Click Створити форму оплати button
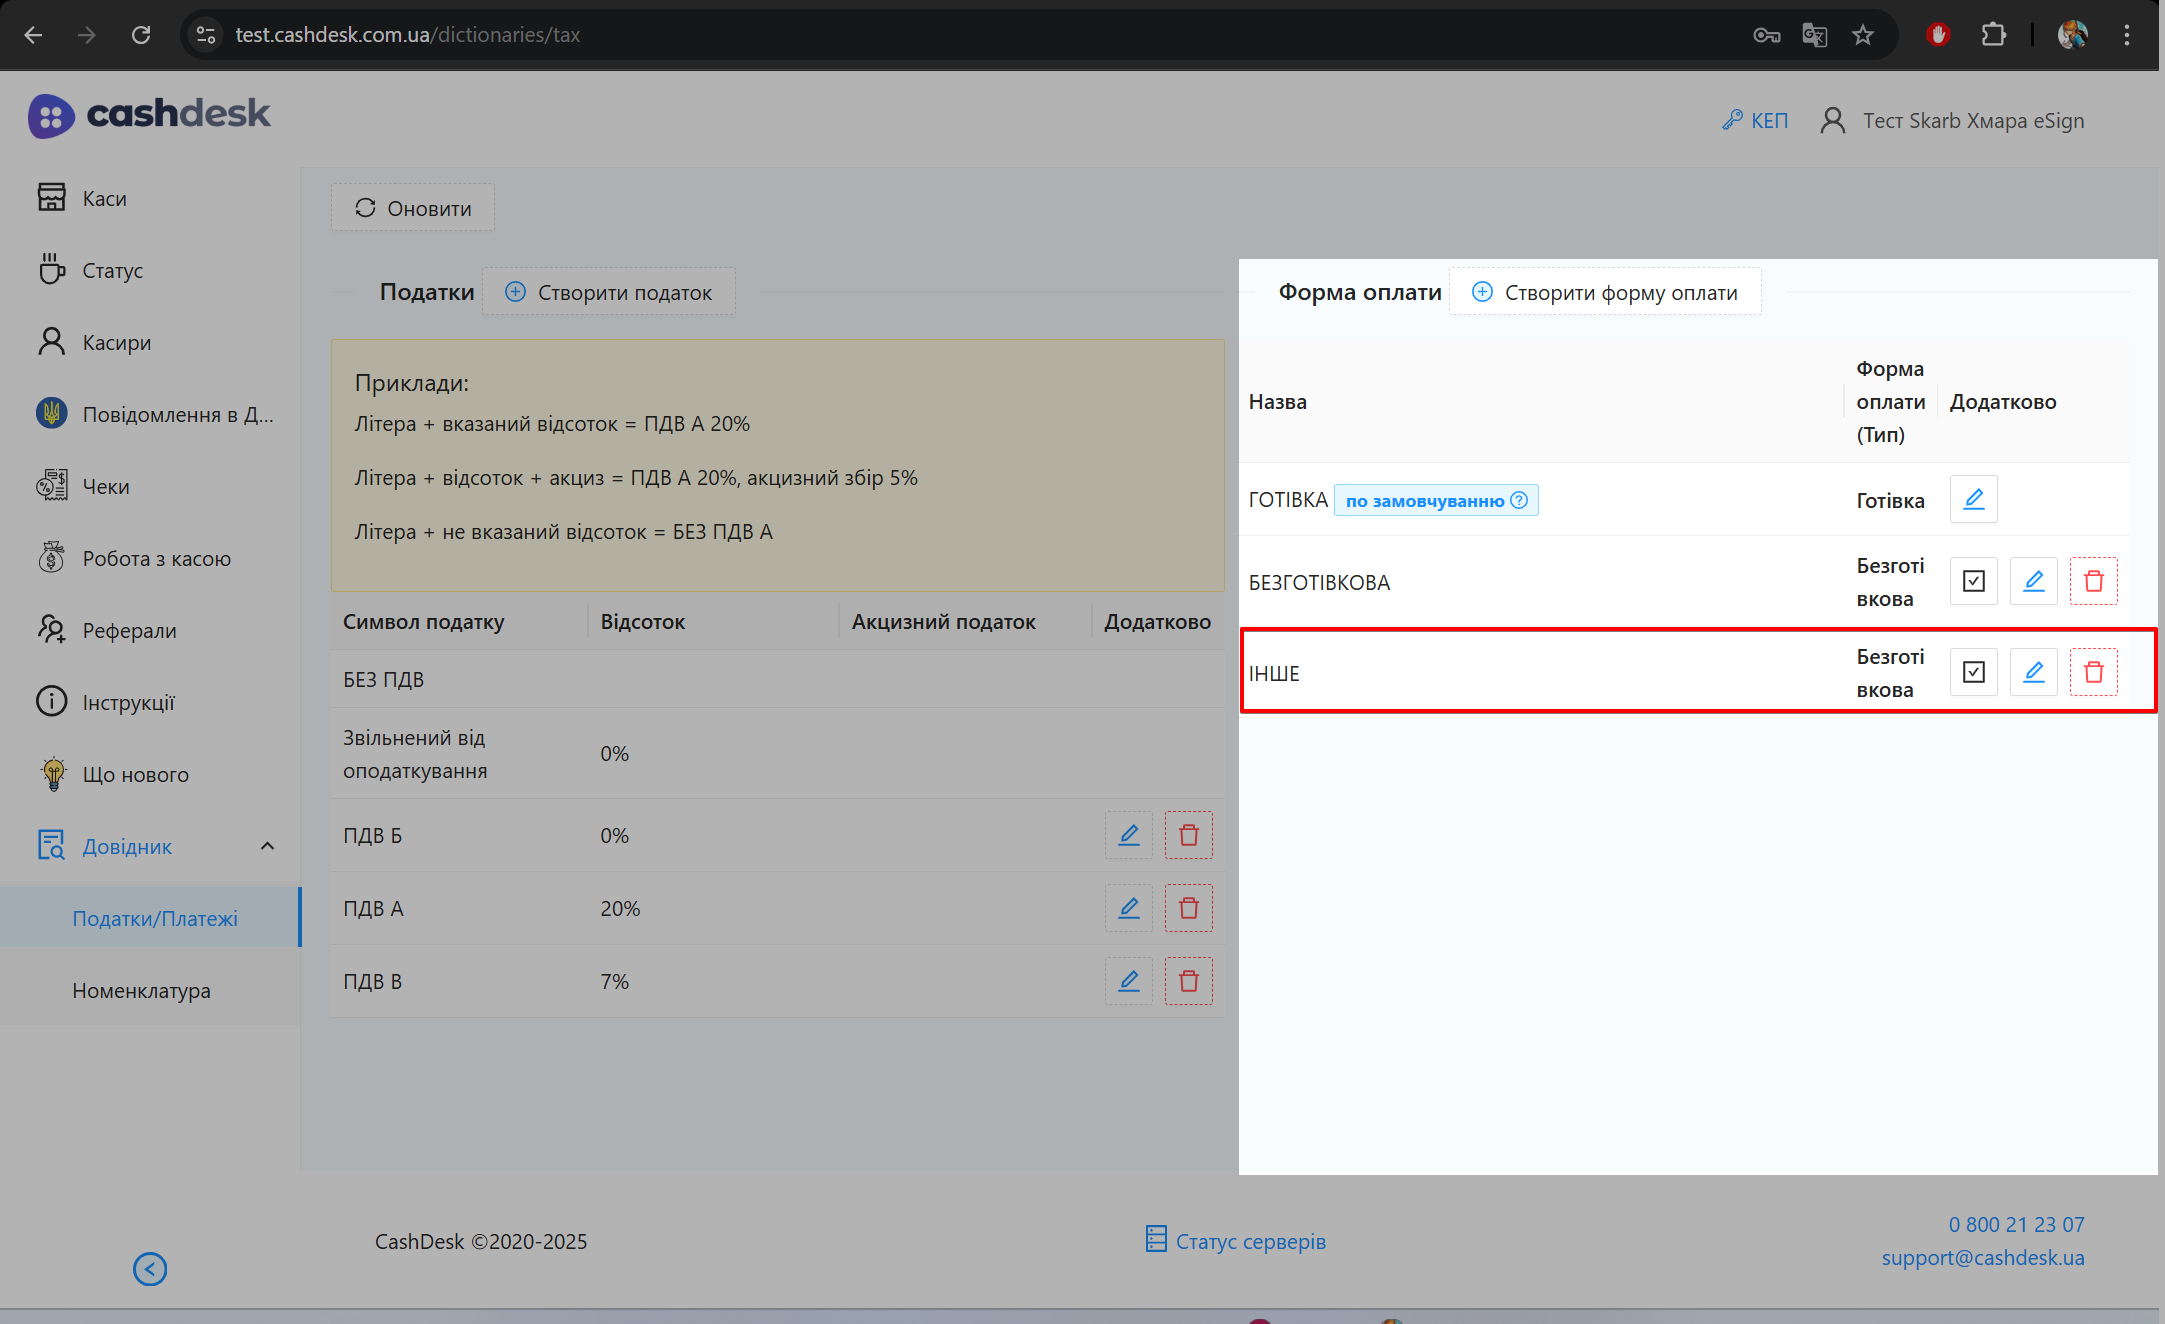The width and height of the screenshot is (2165, 1324). [1605, 292]
